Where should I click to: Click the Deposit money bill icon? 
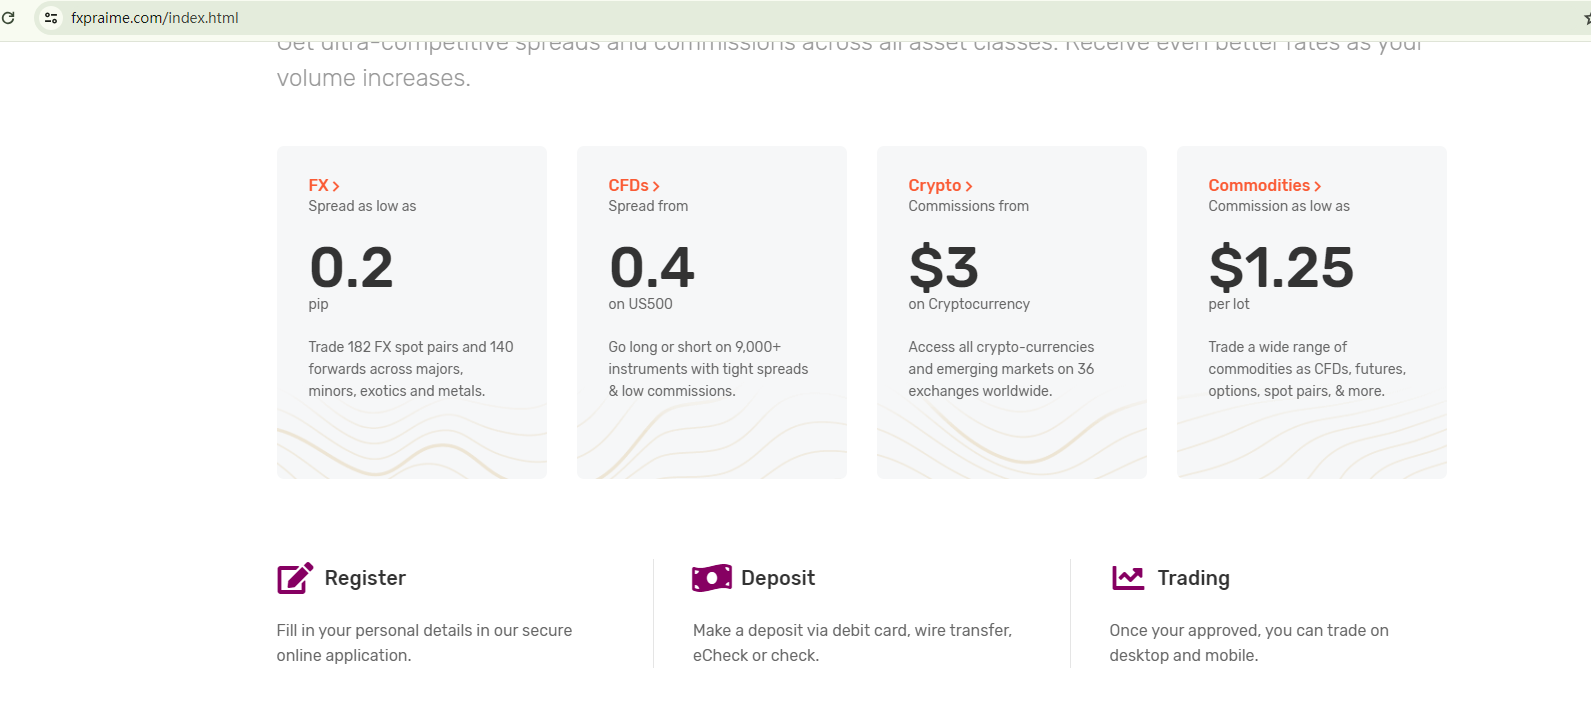[711, 578]
